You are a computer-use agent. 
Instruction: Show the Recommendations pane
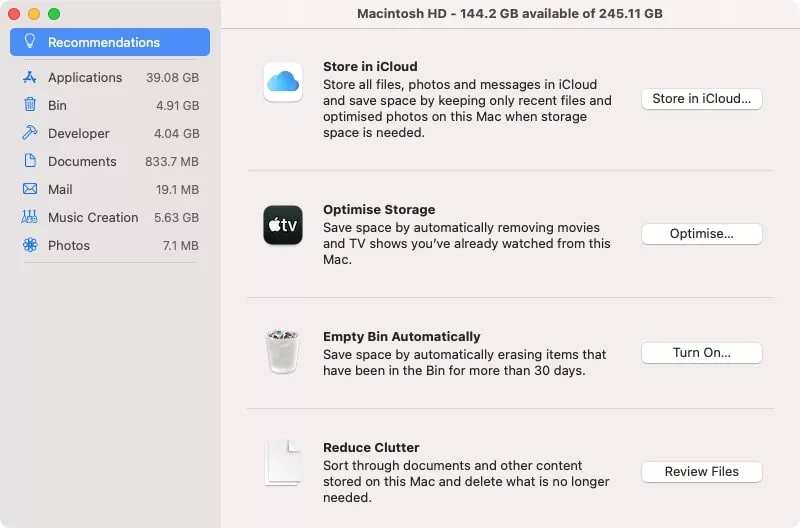click(x=104, y=42)
